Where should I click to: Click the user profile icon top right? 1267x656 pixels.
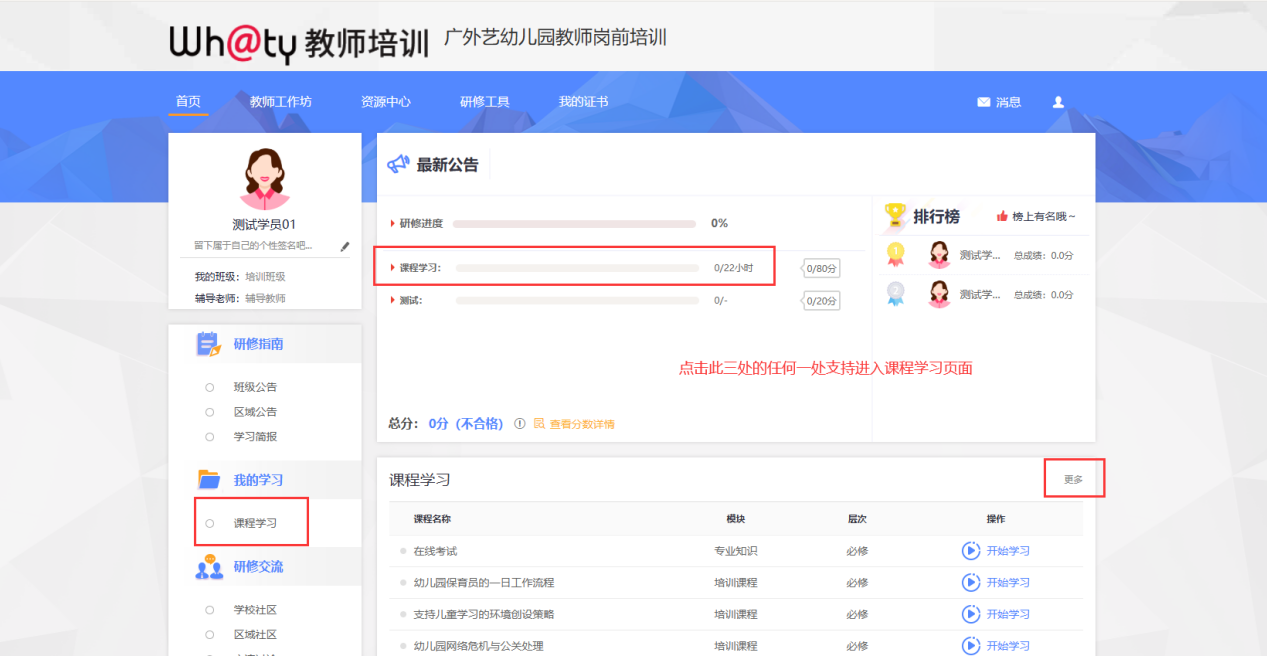[x=1057, y=100]
